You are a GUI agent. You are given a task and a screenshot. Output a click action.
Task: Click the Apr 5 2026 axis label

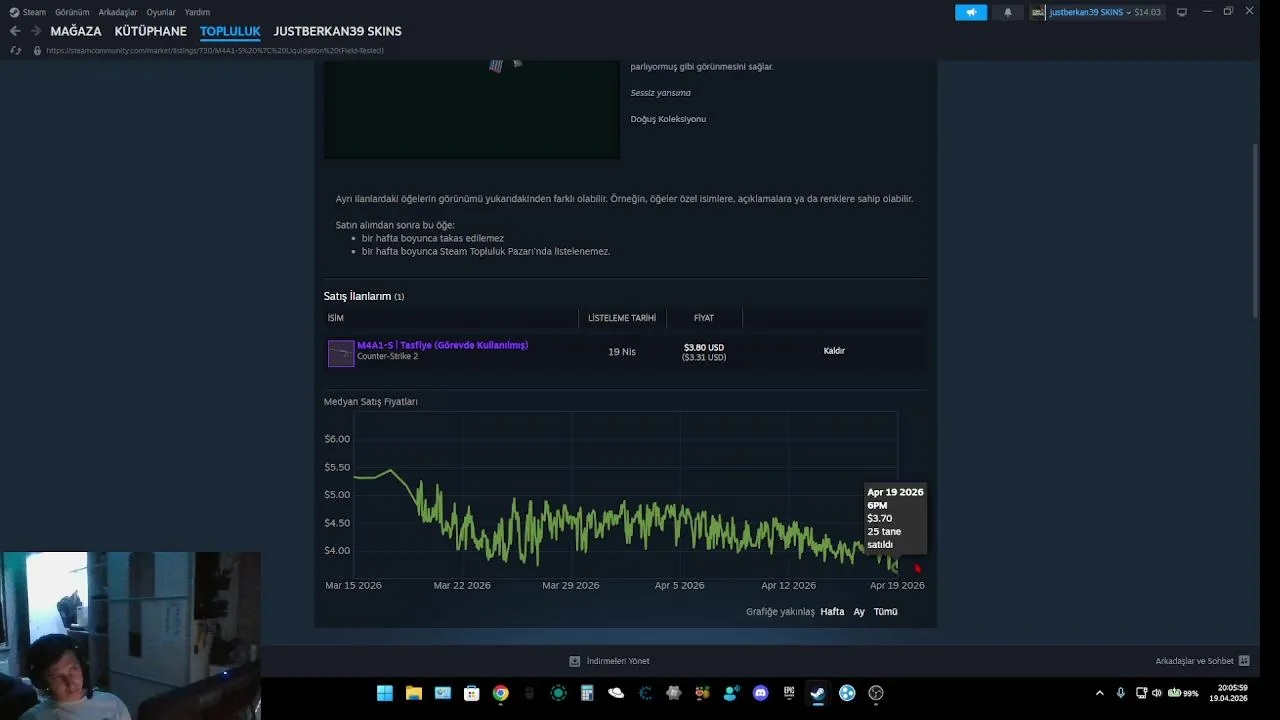[x=680, y=585]
